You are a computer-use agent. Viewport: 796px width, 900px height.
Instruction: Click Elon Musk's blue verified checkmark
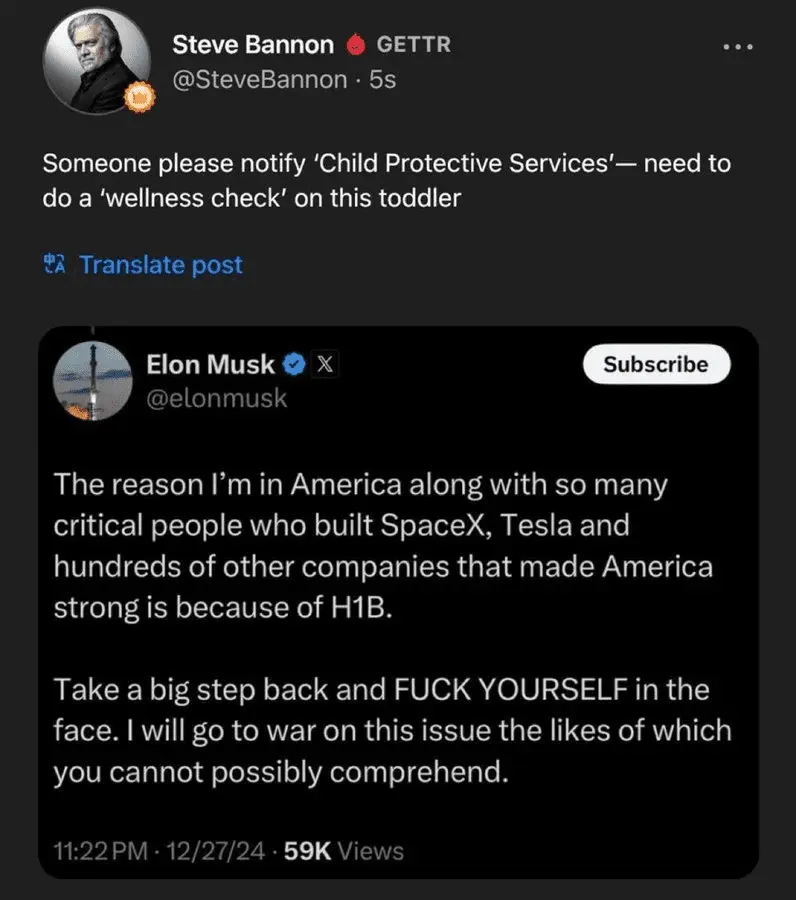pos(293,365)
